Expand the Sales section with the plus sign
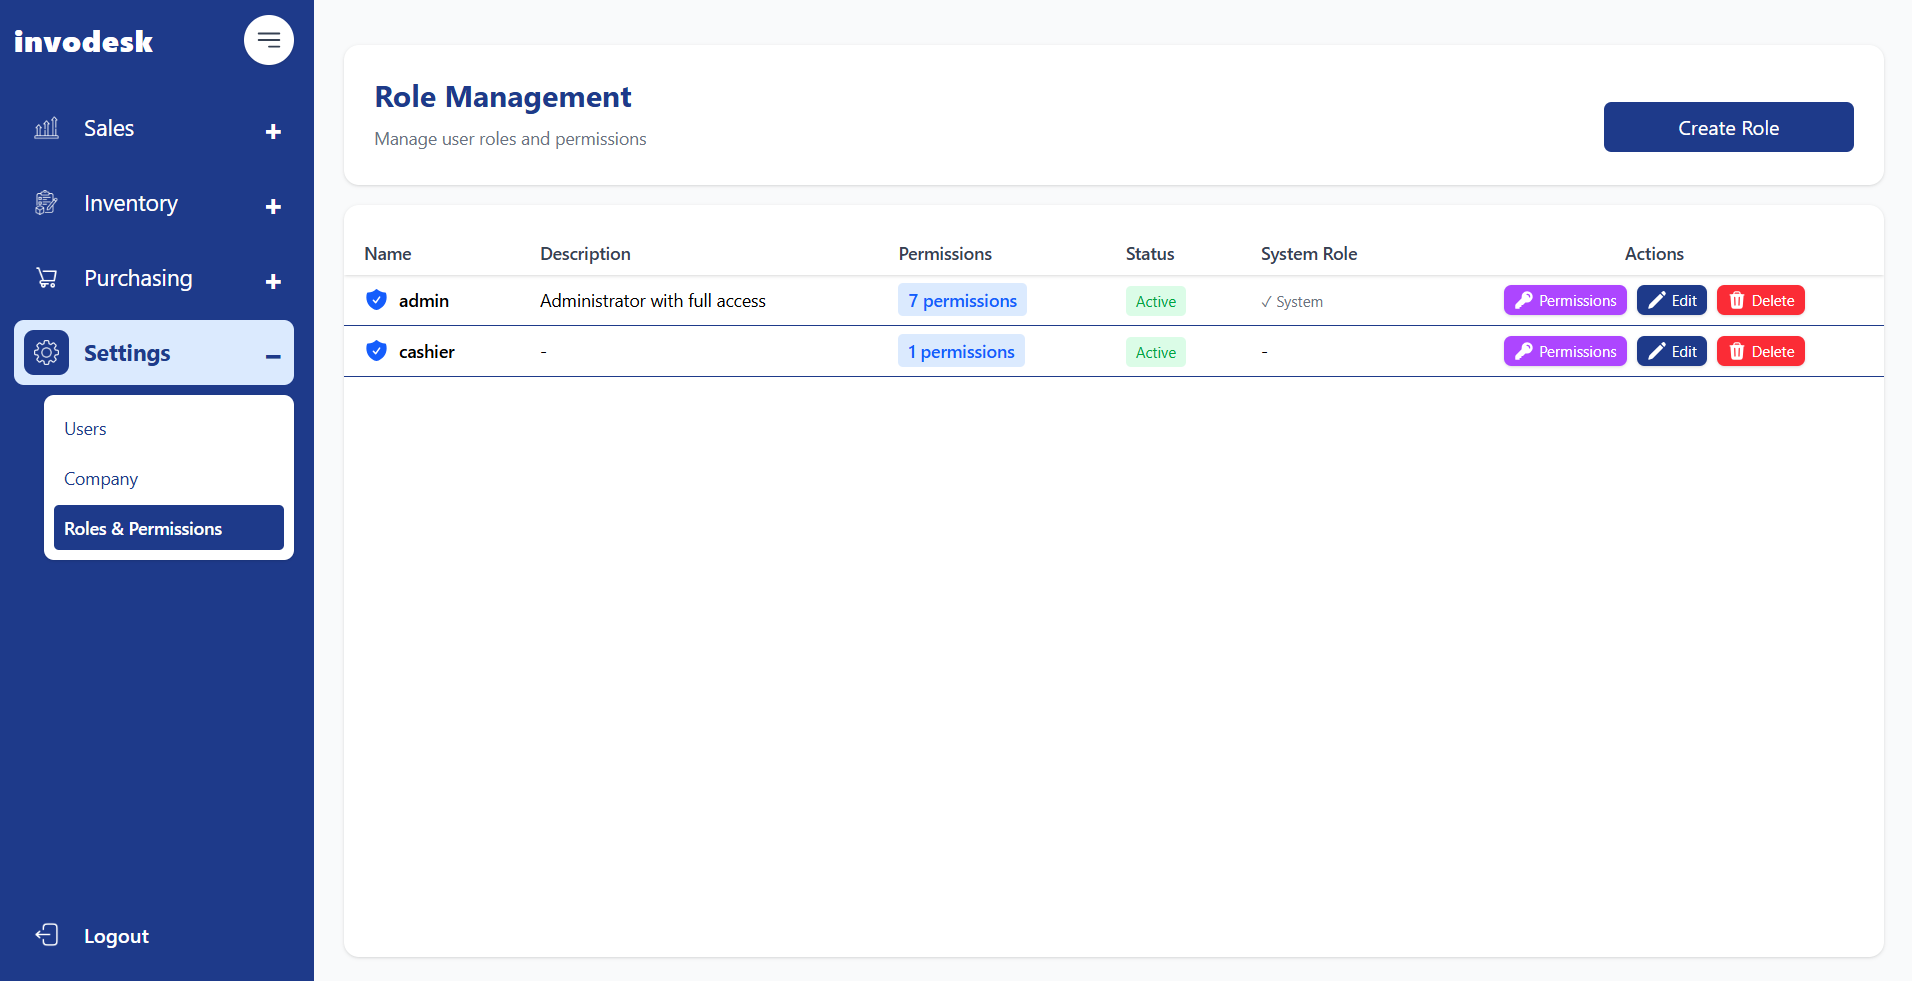1912x981 pixels. (x=272, y=131)
